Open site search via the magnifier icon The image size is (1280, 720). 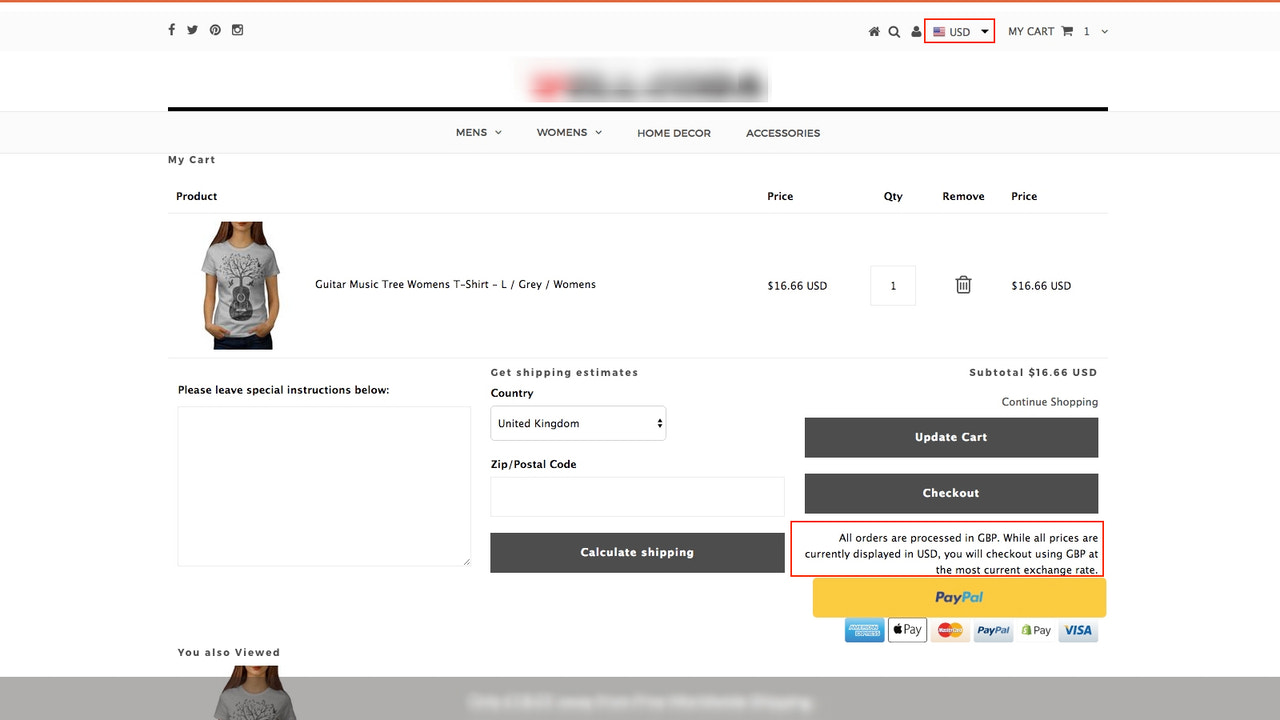tap(894, 31)
